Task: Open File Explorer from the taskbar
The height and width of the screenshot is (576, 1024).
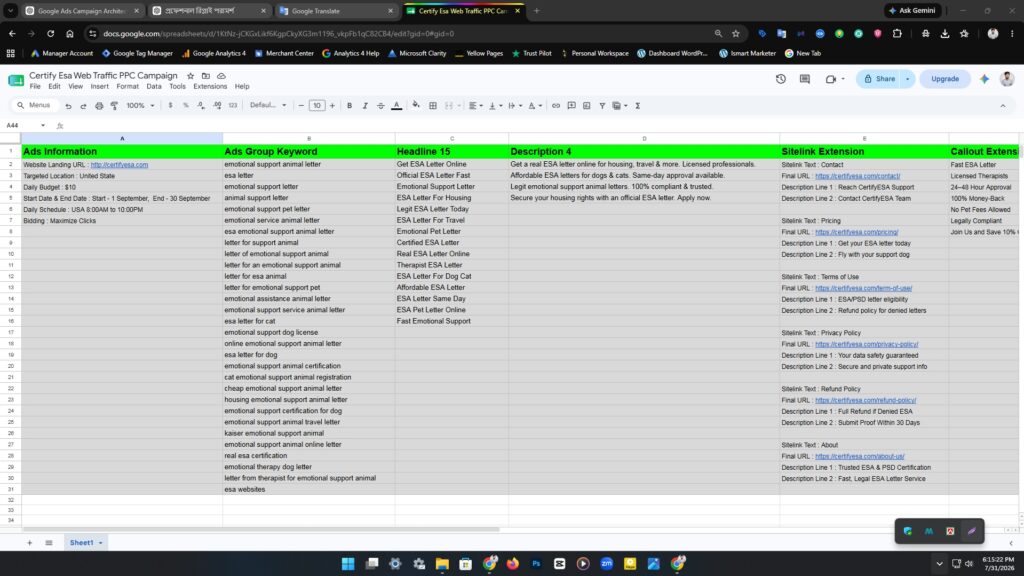Action: tap(442, 564)
